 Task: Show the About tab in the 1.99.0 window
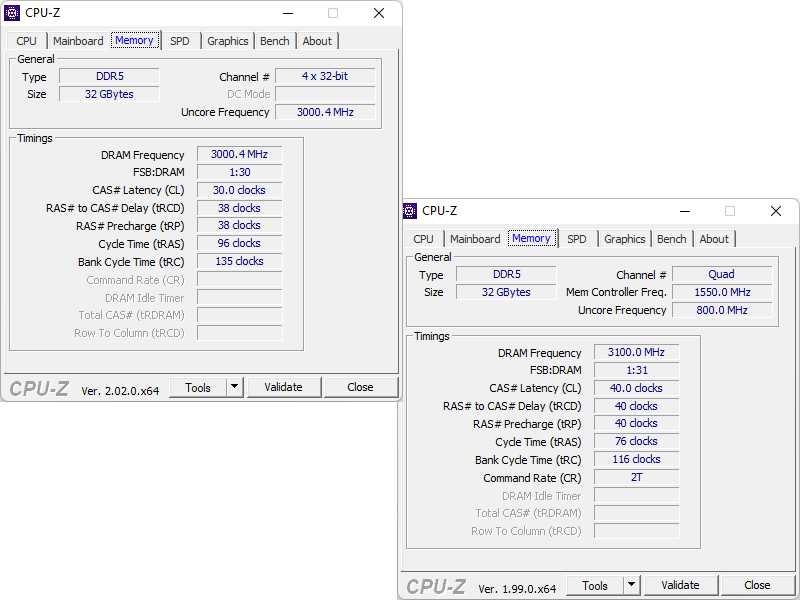click(714, 239)
